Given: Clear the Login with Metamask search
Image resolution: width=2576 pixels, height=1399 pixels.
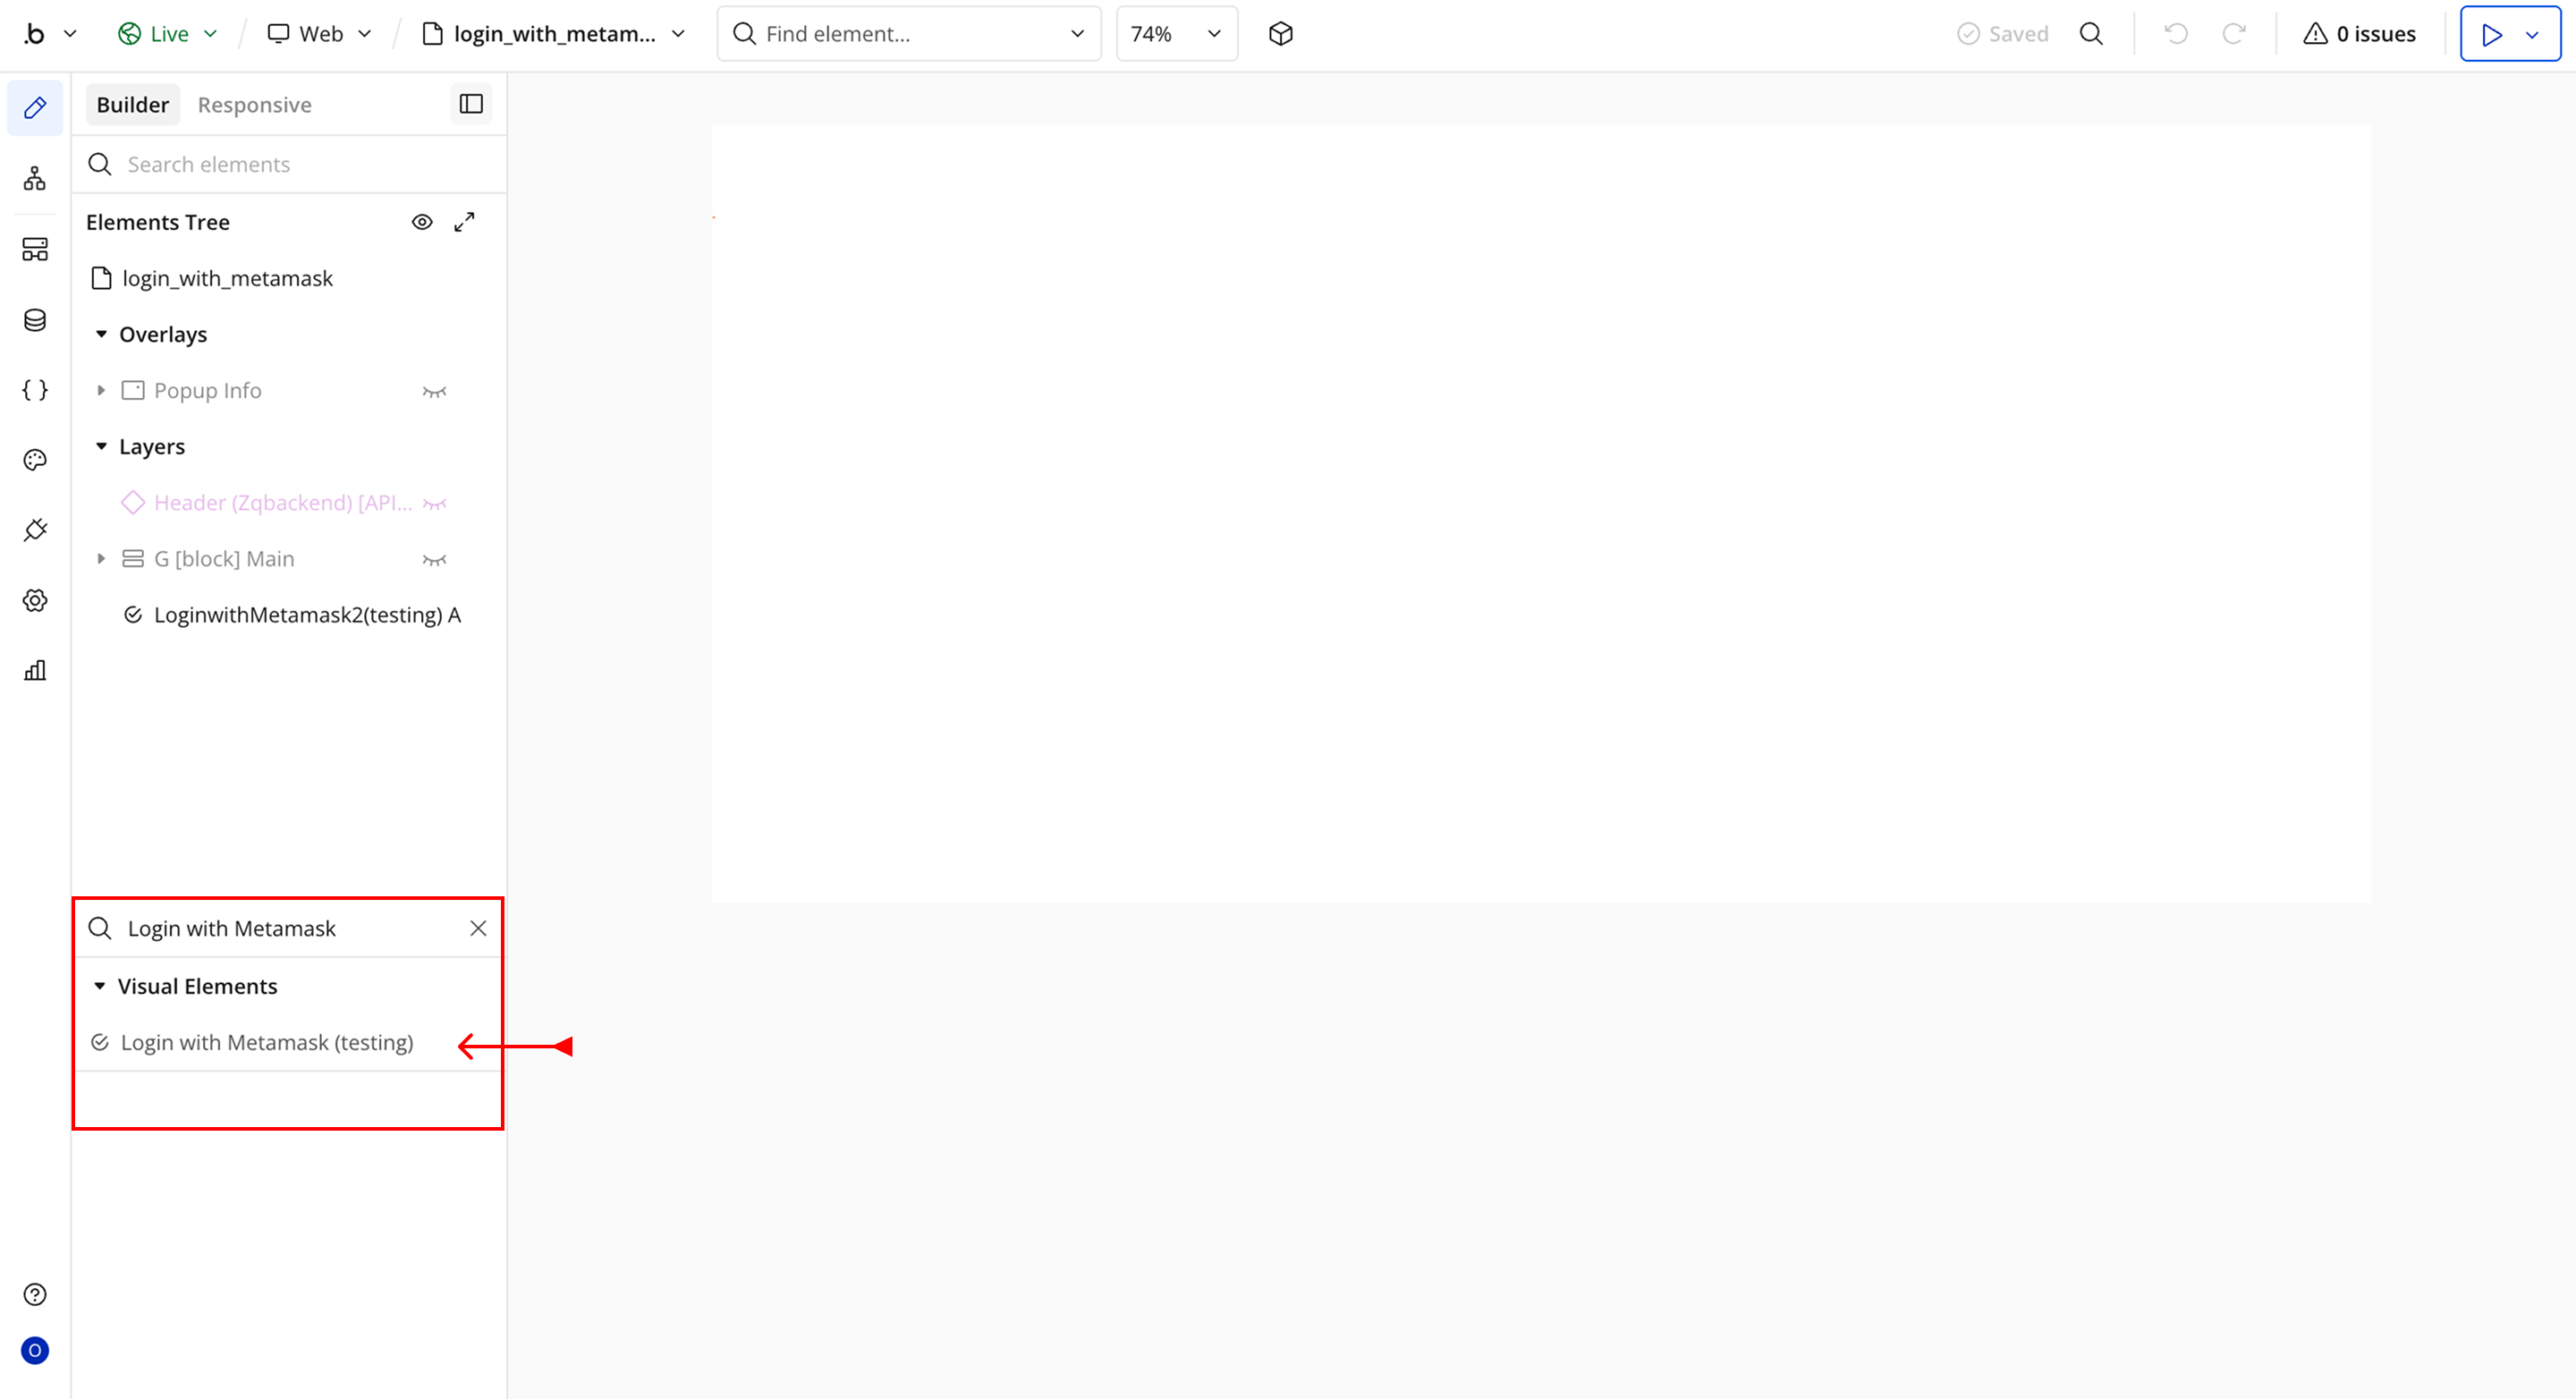Looking at the screenshot, I should tap(478, 928).
